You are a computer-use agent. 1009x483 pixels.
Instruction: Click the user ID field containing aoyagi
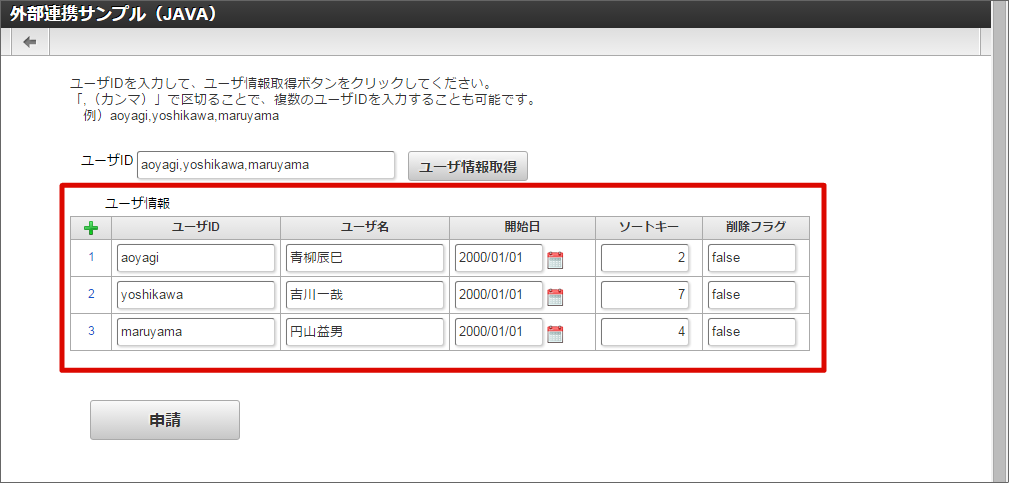pos(195,258)
